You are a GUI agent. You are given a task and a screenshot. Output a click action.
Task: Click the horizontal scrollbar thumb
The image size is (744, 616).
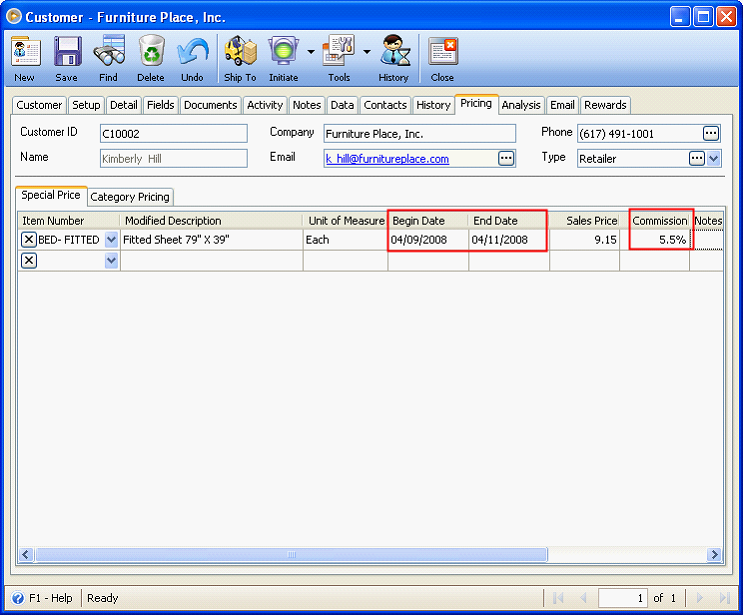point(291,554)
